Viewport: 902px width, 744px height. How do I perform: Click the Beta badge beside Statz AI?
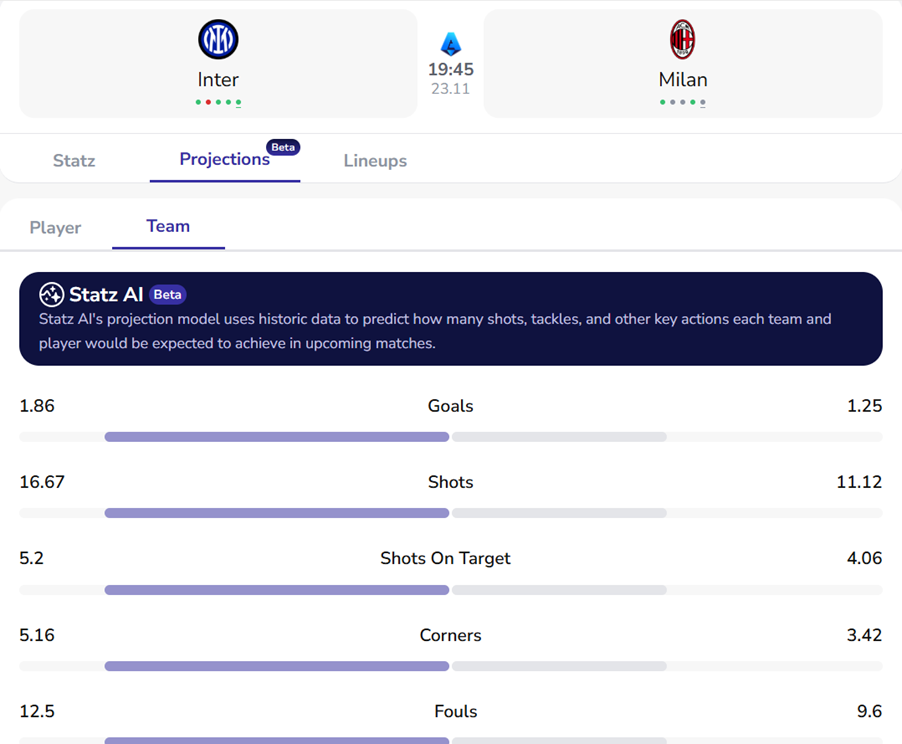tap(168, 295)
